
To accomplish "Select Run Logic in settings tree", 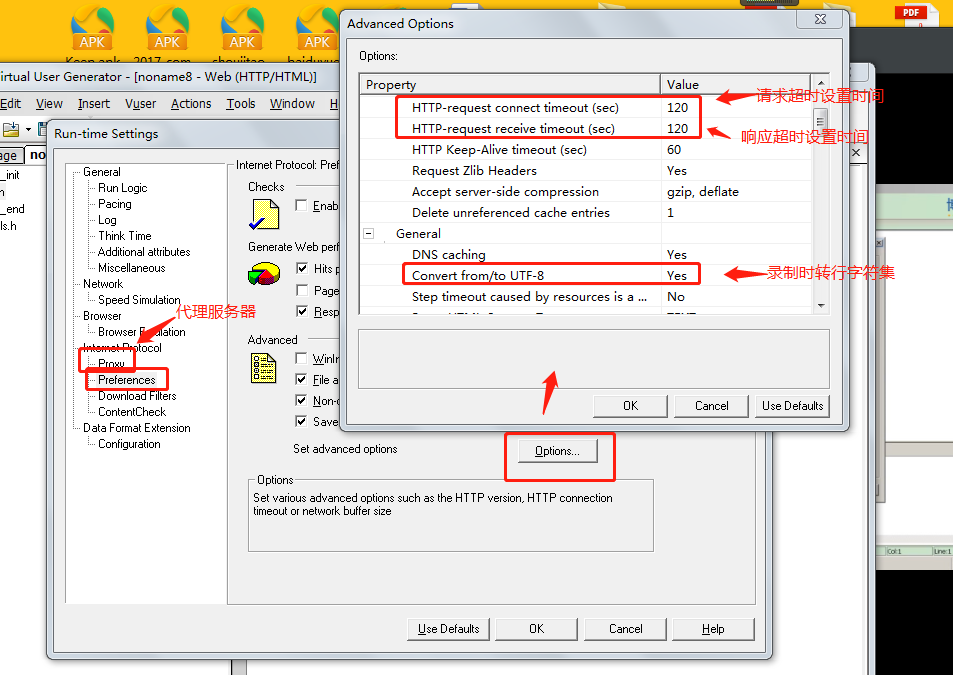I will pos(122,188).
